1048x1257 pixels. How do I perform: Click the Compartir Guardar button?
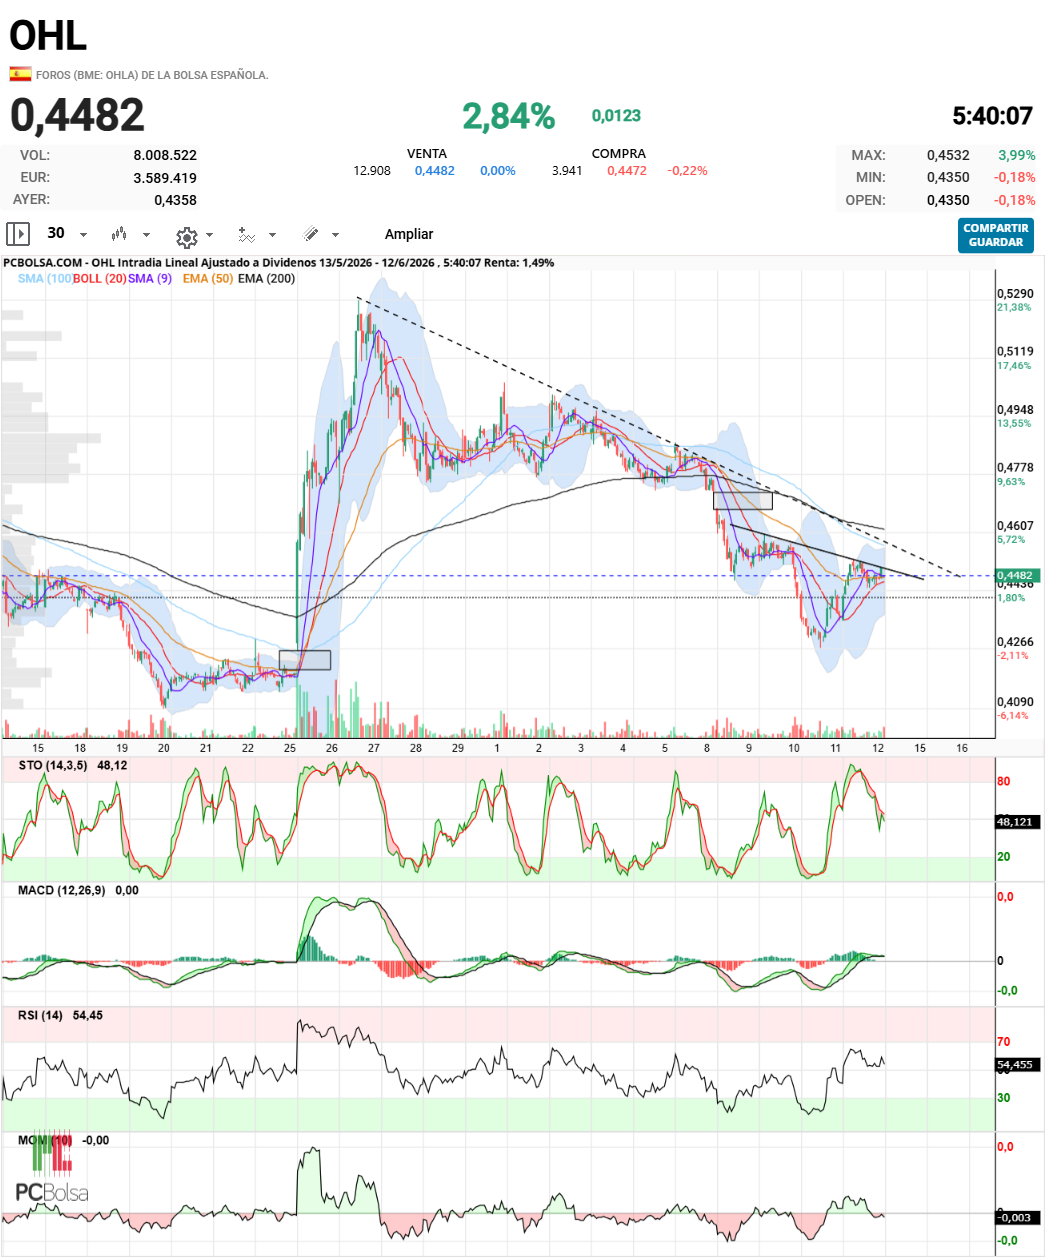point(996,235)
